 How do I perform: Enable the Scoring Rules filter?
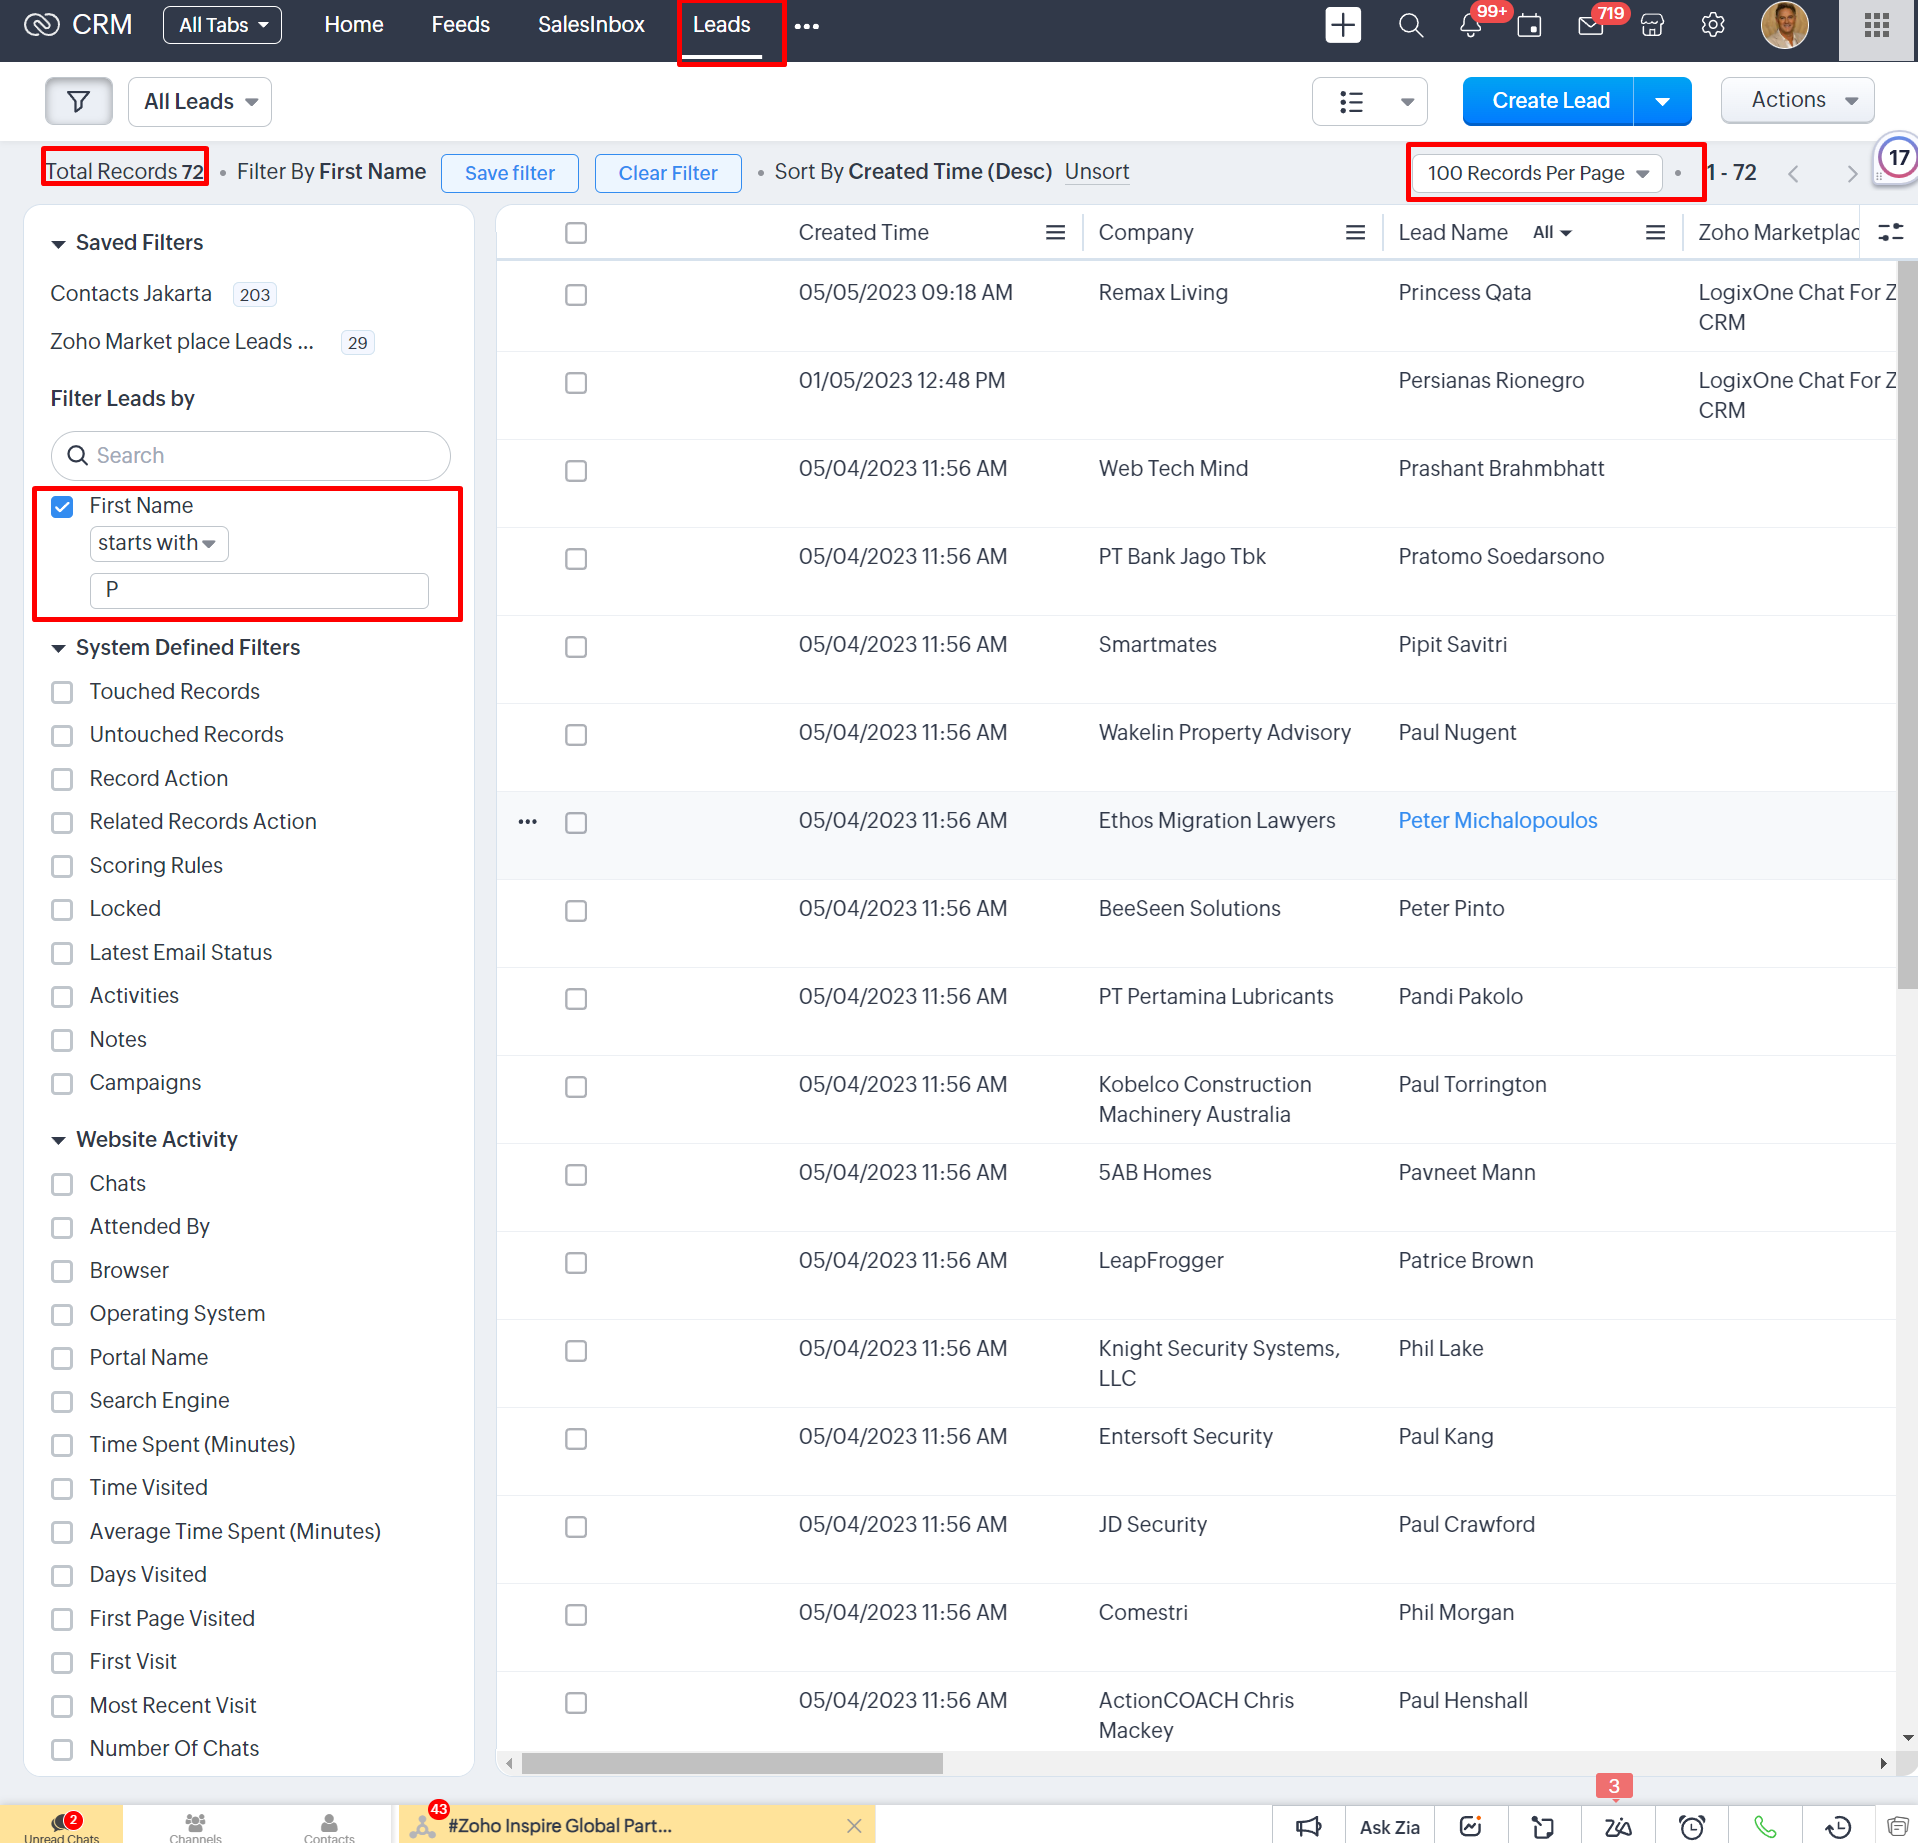click(62, 866)
